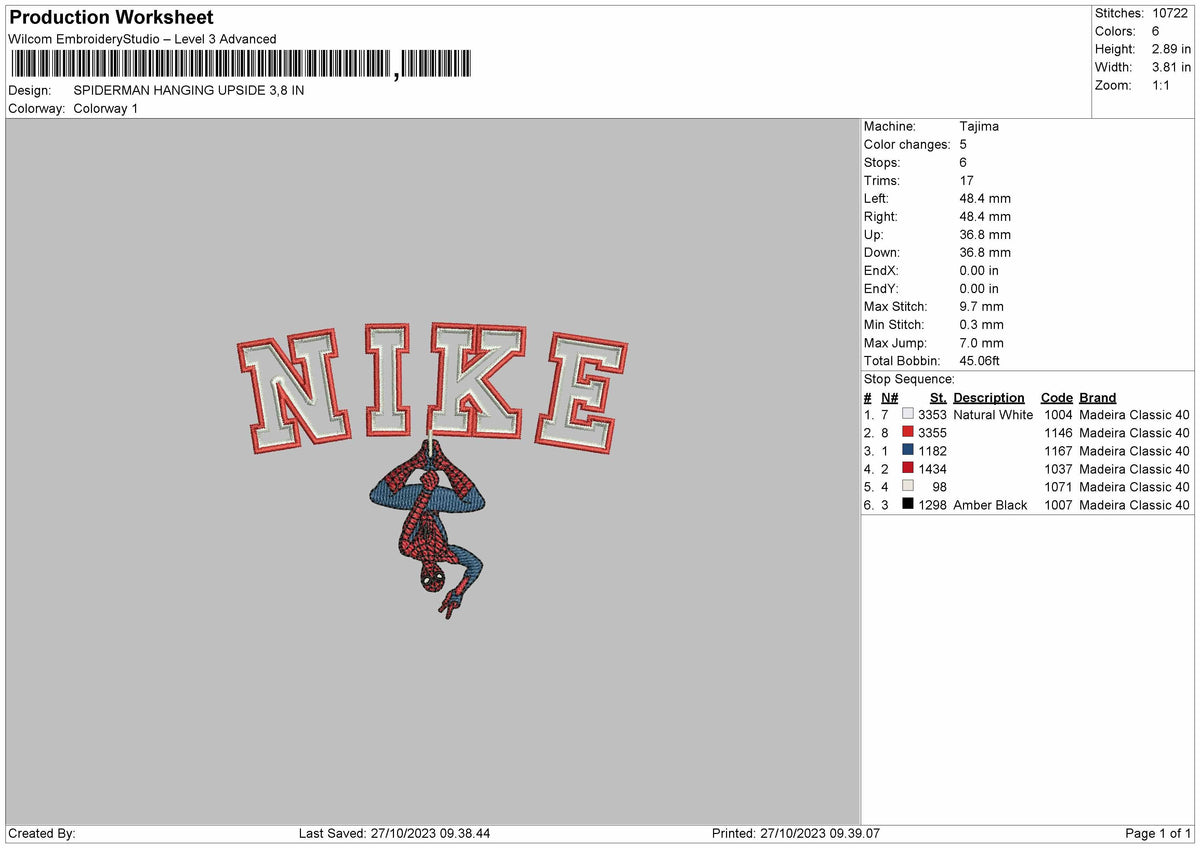Click the thread code 1167
Image resolution: width=1200 pixels, height=848 pixels.
point(1058,450)
